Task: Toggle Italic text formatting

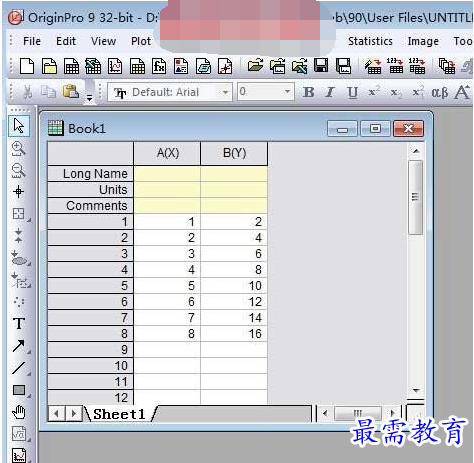Action: [x=330, y=92]
